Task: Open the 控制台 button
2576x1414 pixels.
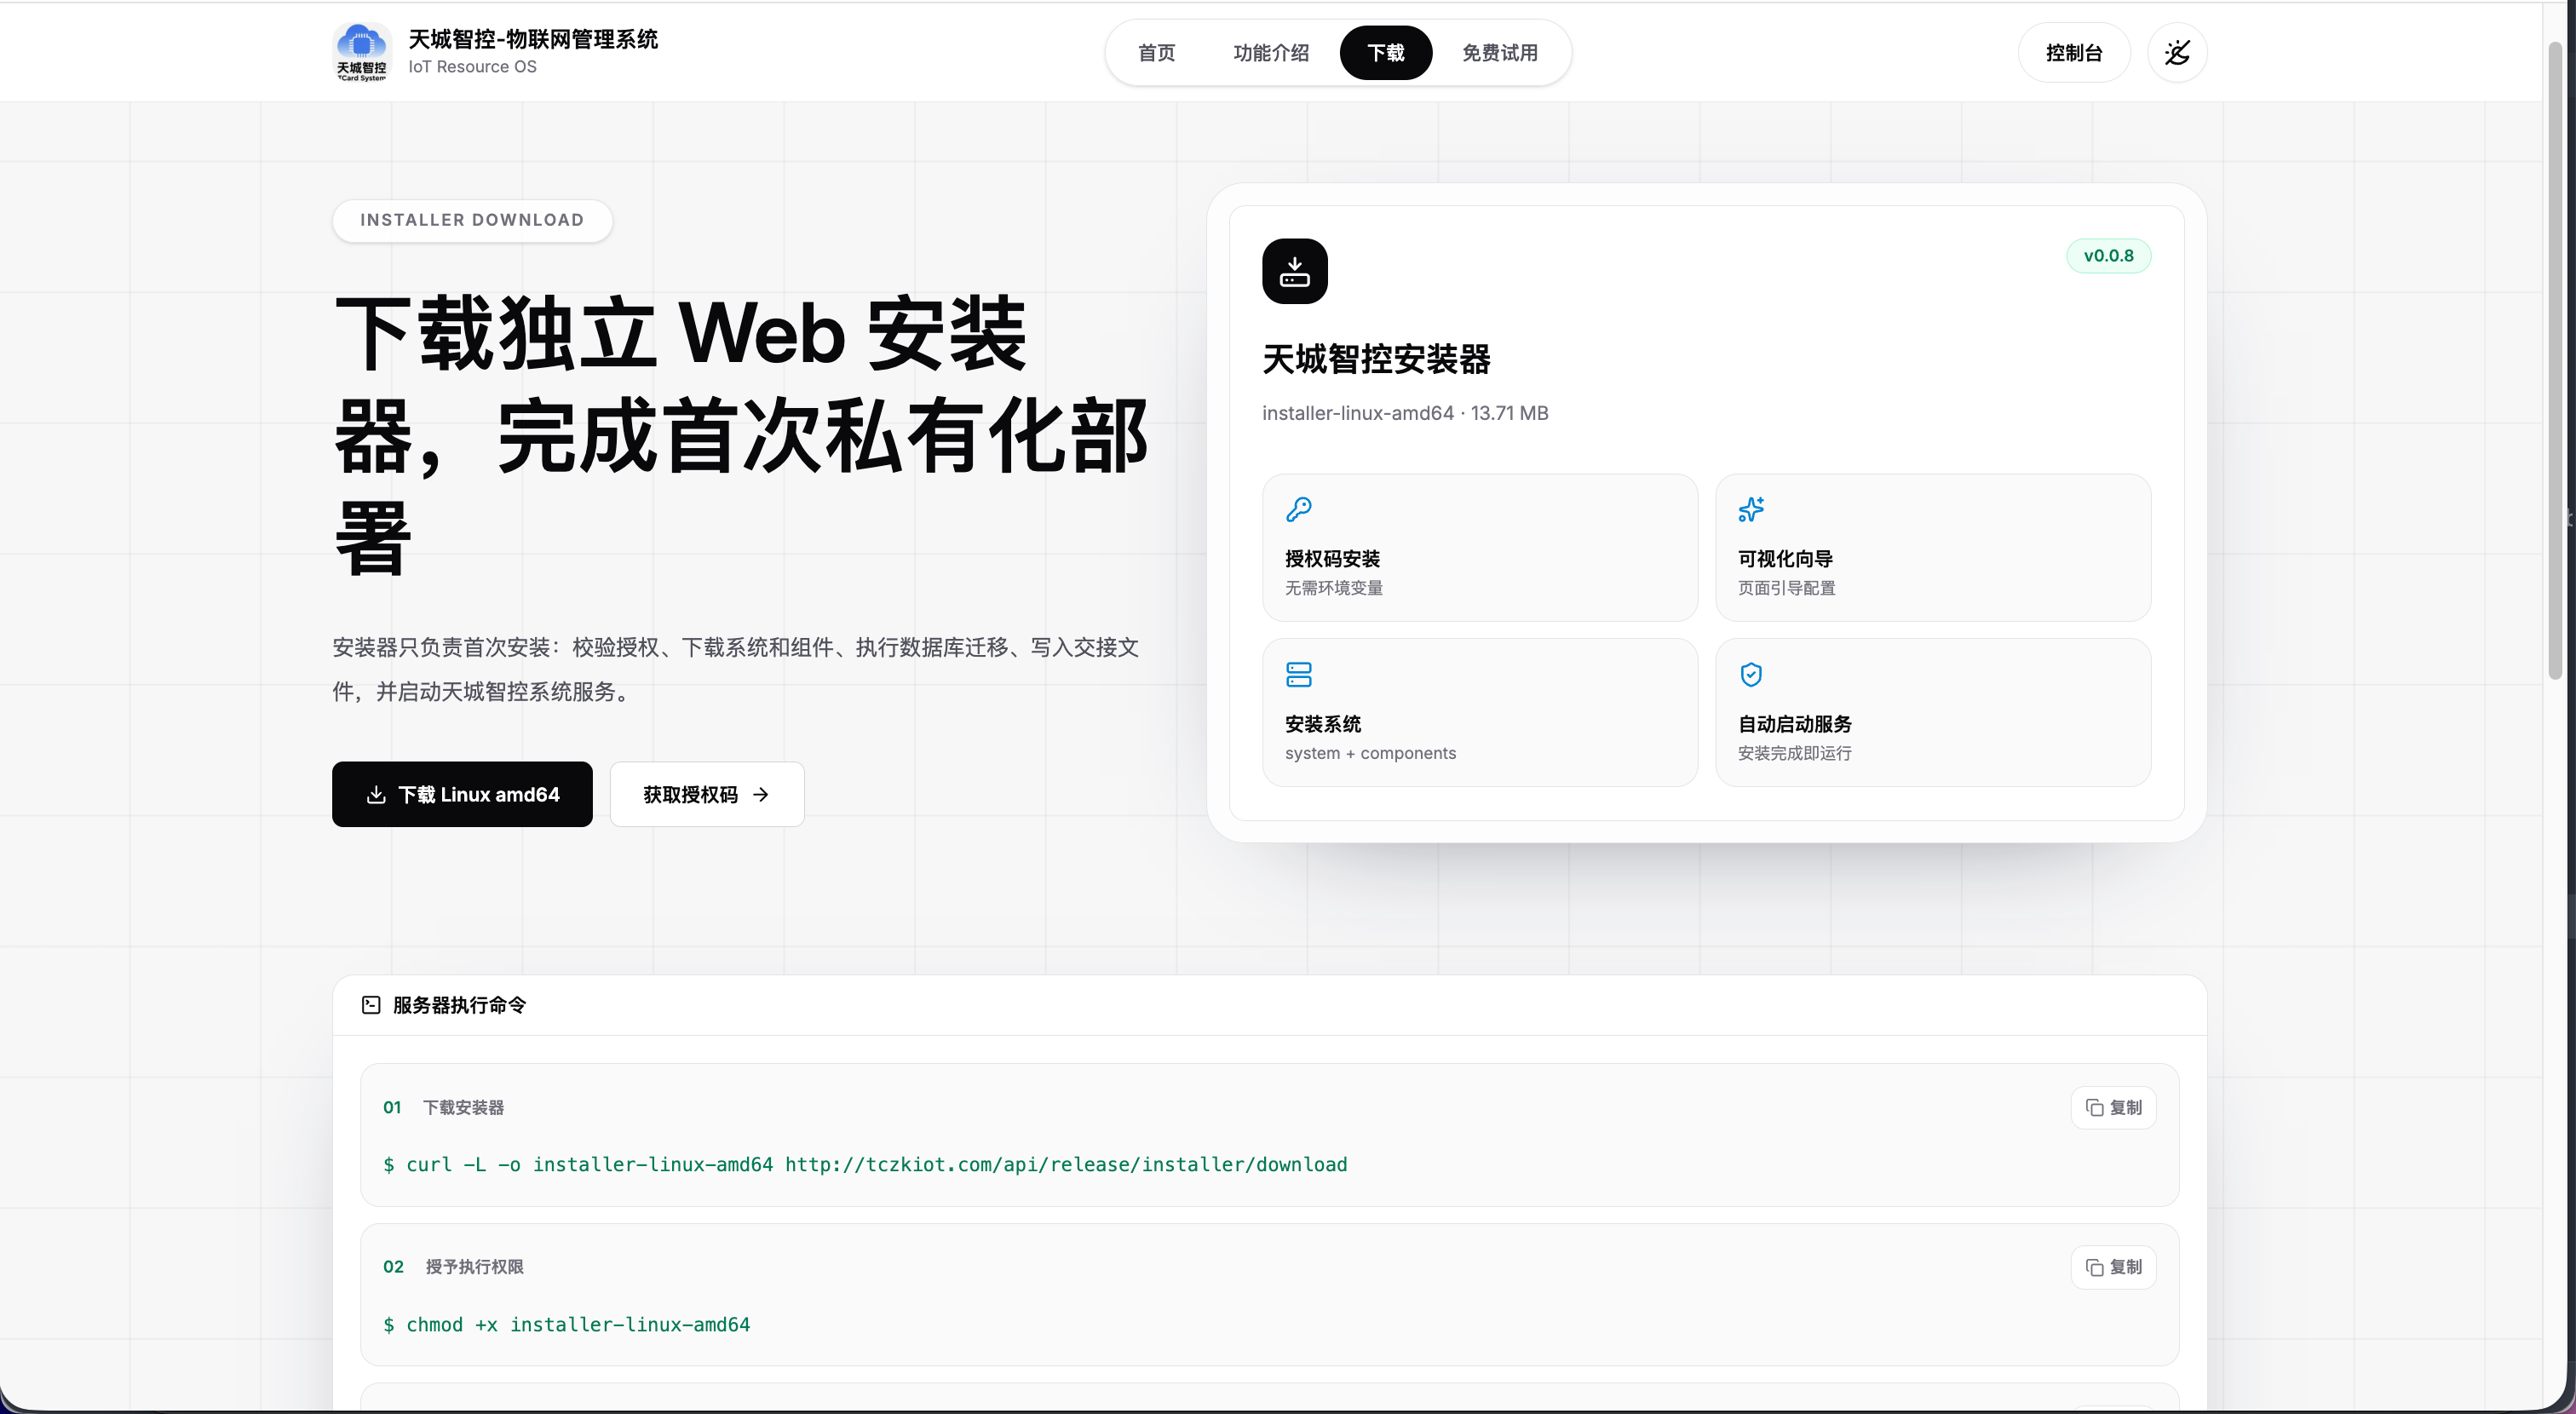Action: (x=2073, y=52)
